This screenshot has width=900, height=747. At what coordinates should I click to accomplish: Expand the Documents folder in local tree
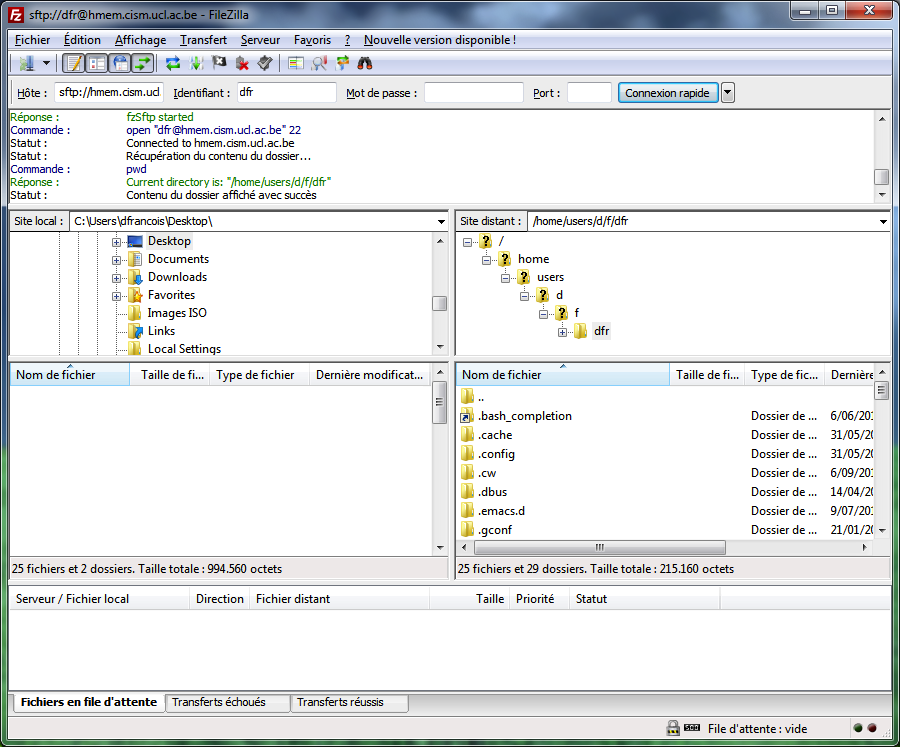coord(117,260)
